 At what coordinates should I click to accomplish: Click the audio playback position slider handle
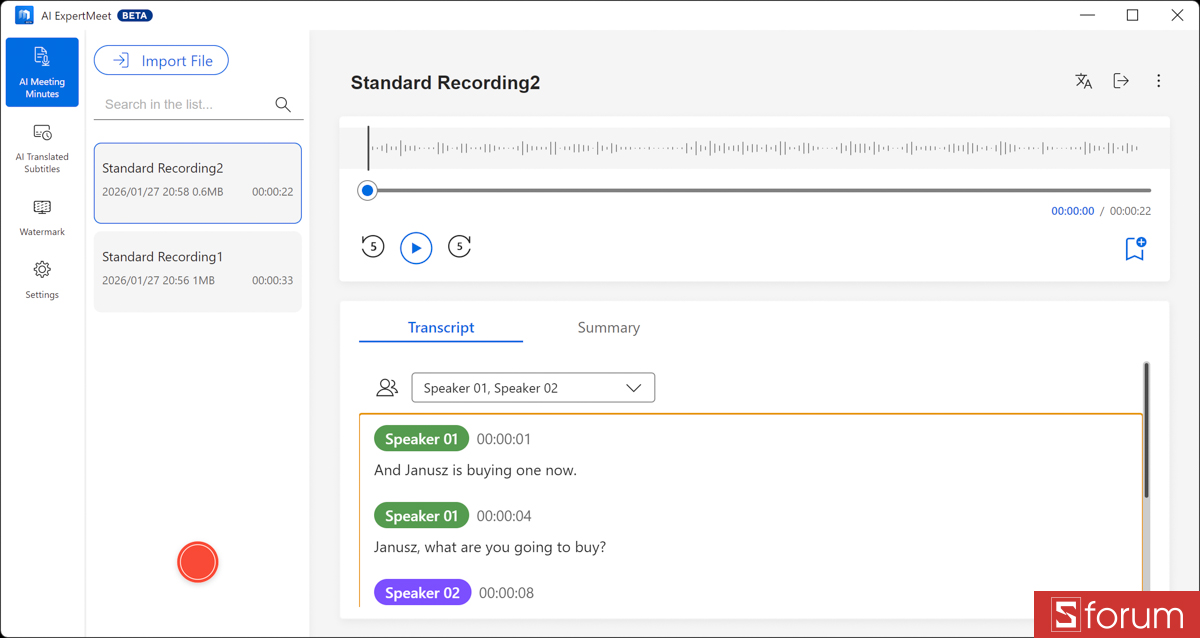point(368,190)
